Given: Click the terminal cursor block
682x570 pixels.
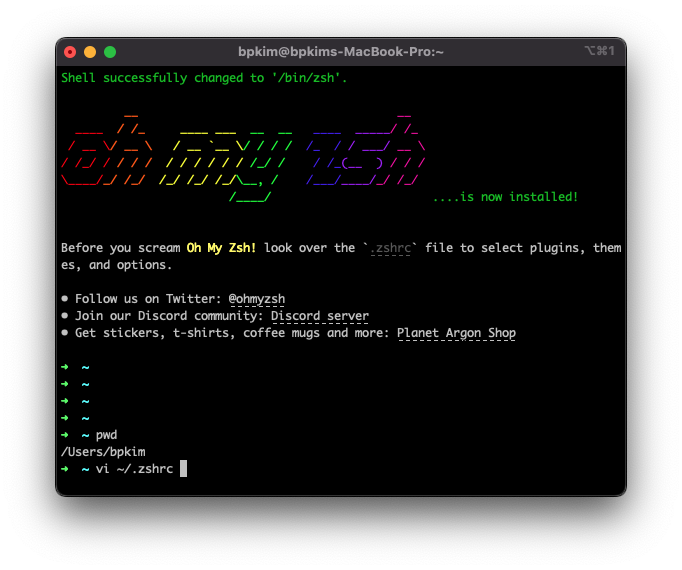Looking at the screenshot, I should [x=184, y=469].
